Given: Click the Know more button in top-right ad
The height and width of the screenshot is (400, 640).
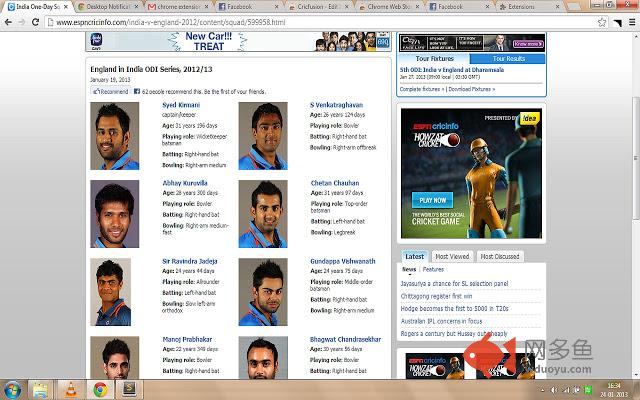Looking at the screenshot, I should point(528,44).
